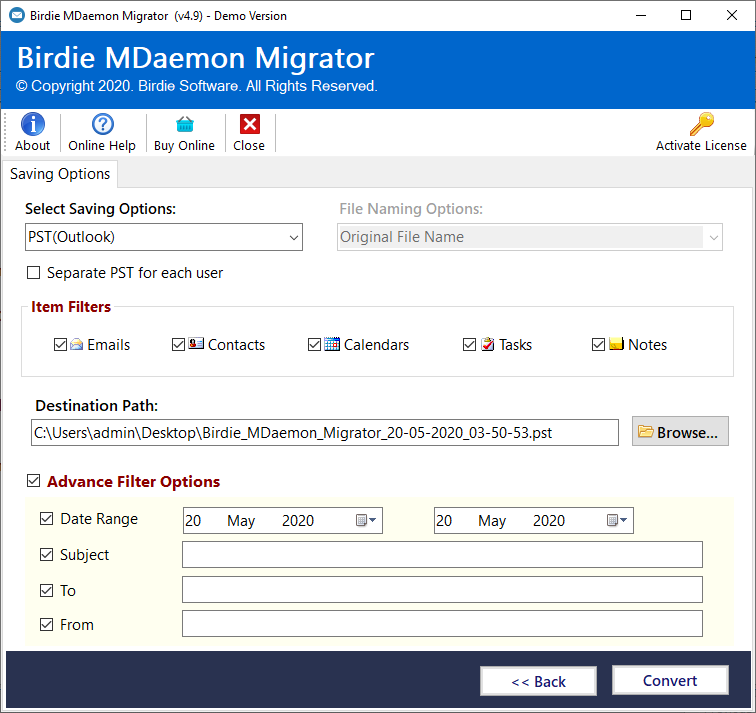
Task: Uncheck the Calendars filter checkbox
Action: pyautogui.click(x=314, y=345)
